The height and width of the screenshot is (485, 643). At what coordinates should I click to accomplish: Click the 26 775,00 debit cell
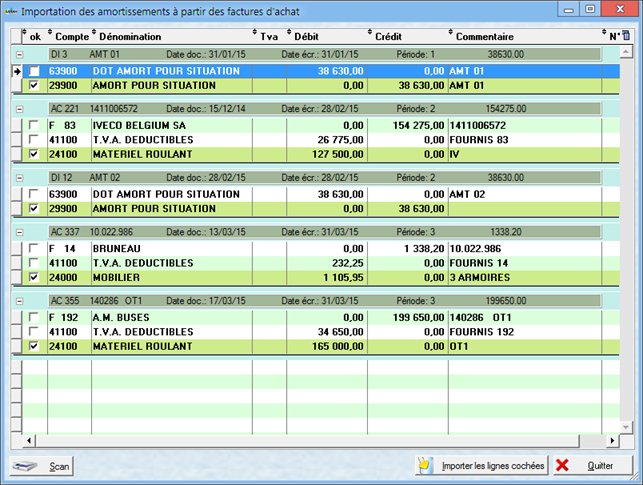tap(327, 139)
